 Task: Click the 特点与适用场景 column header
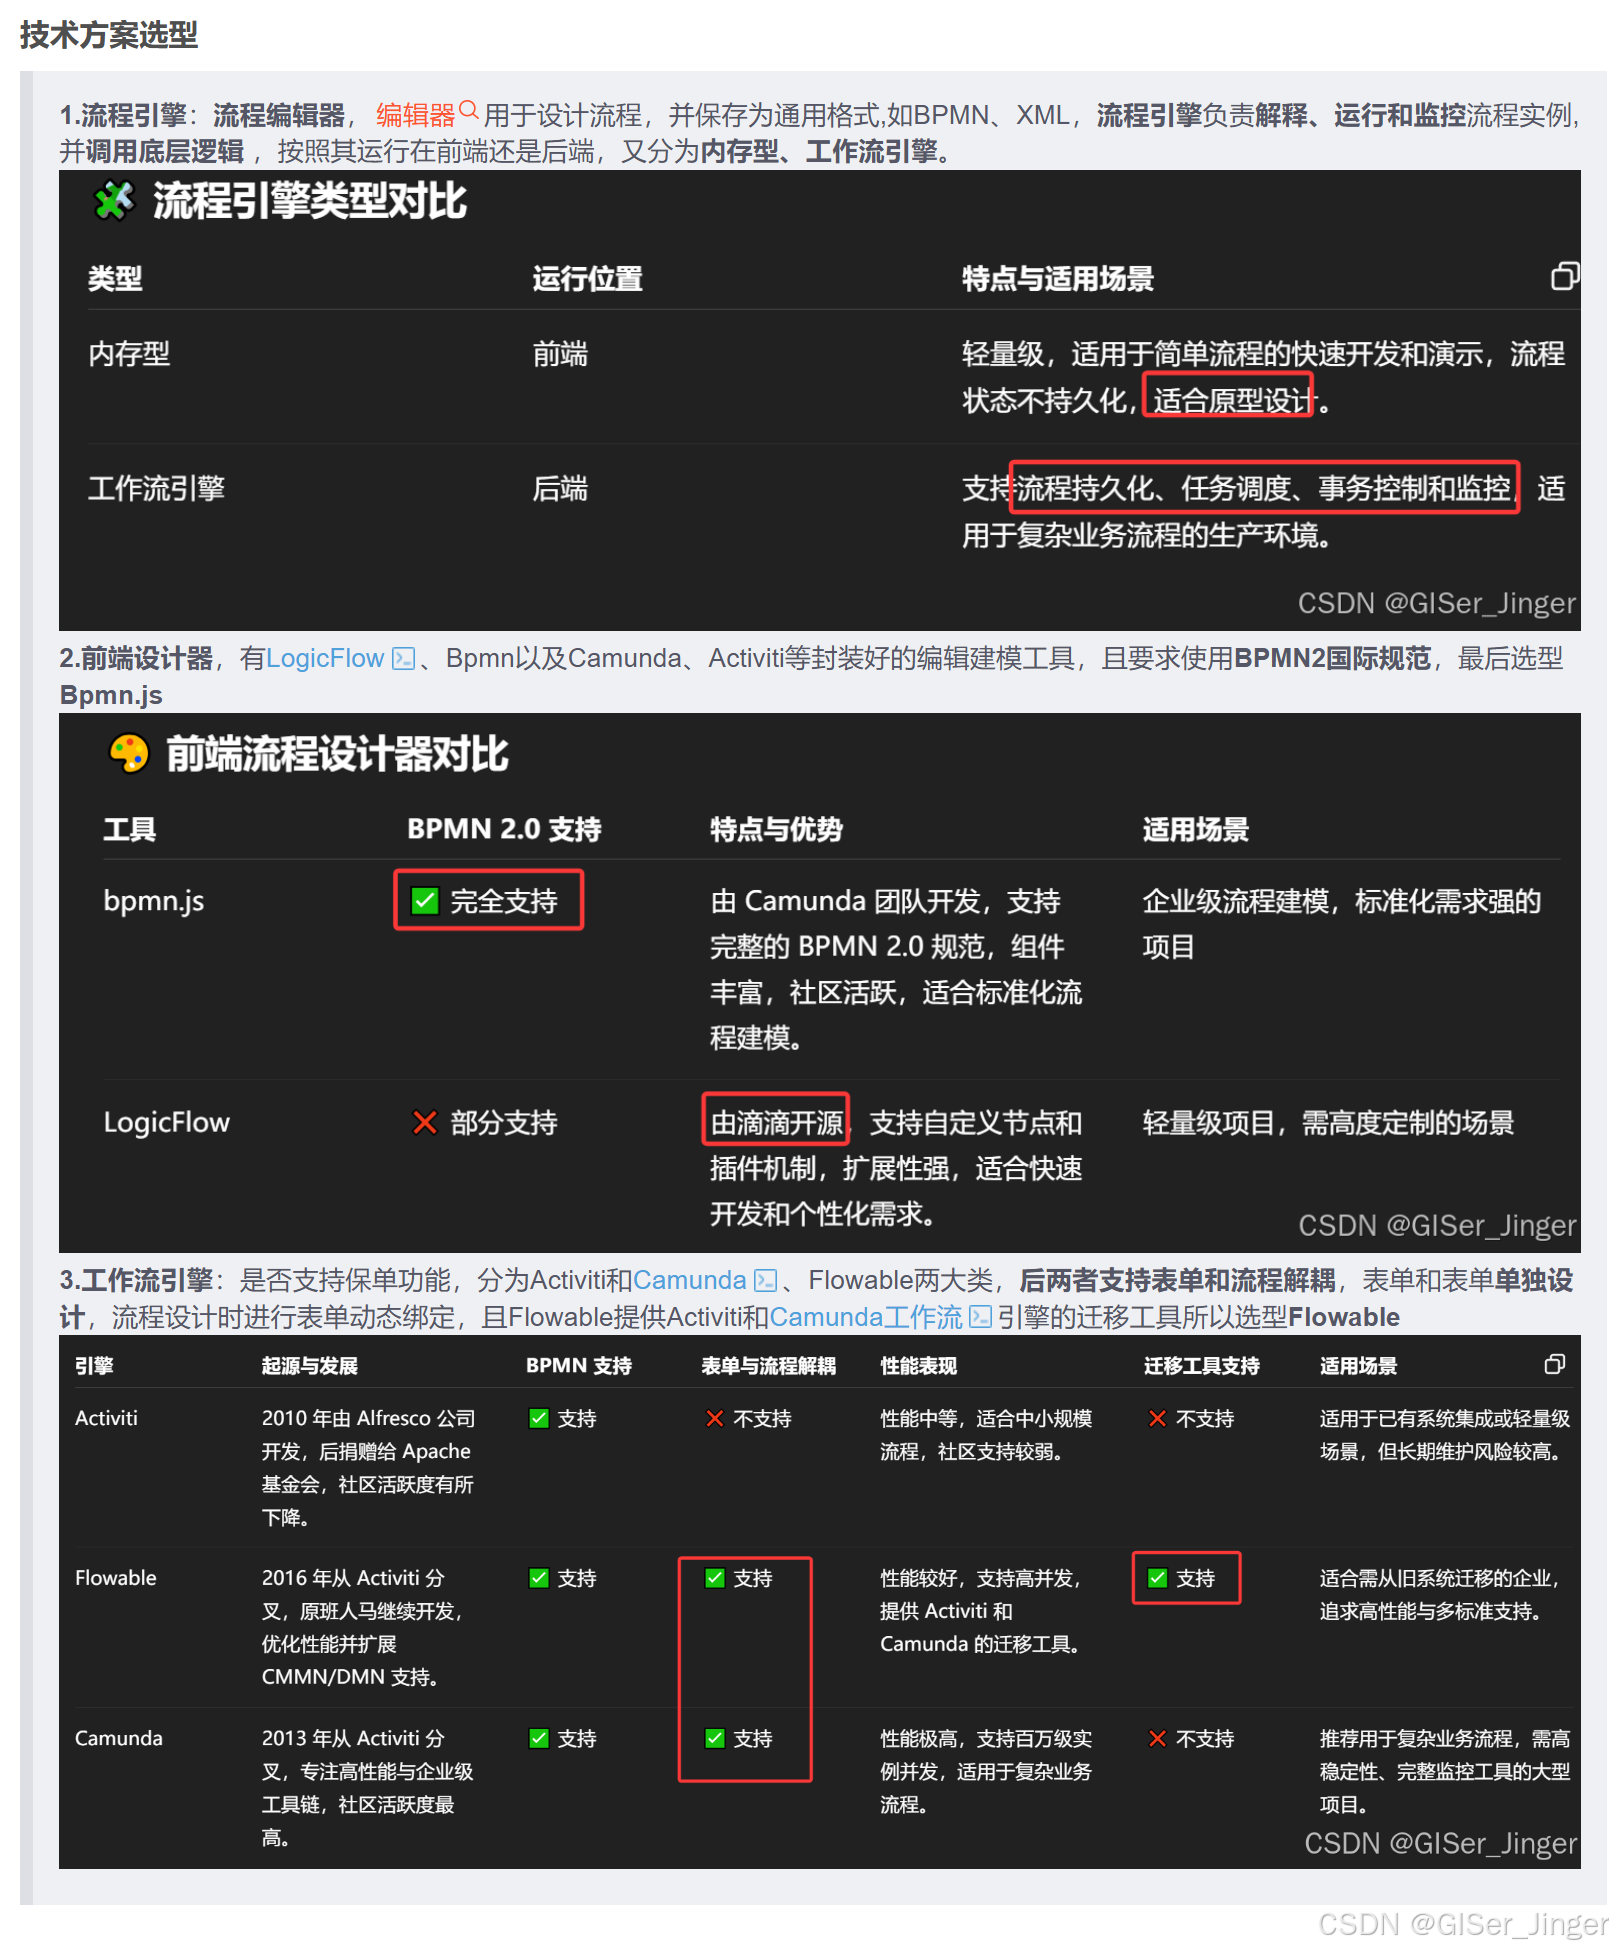(1058, 278)
